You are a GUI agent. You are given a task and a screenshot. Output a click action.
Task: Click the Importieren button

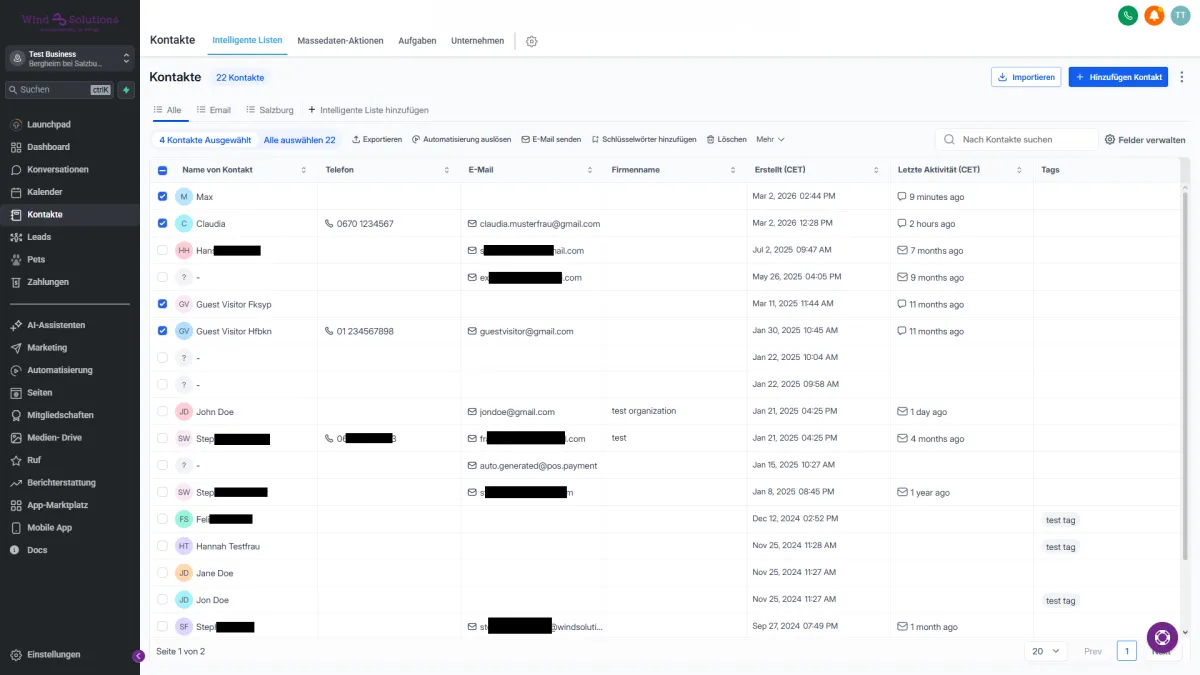coord(1026,77)
